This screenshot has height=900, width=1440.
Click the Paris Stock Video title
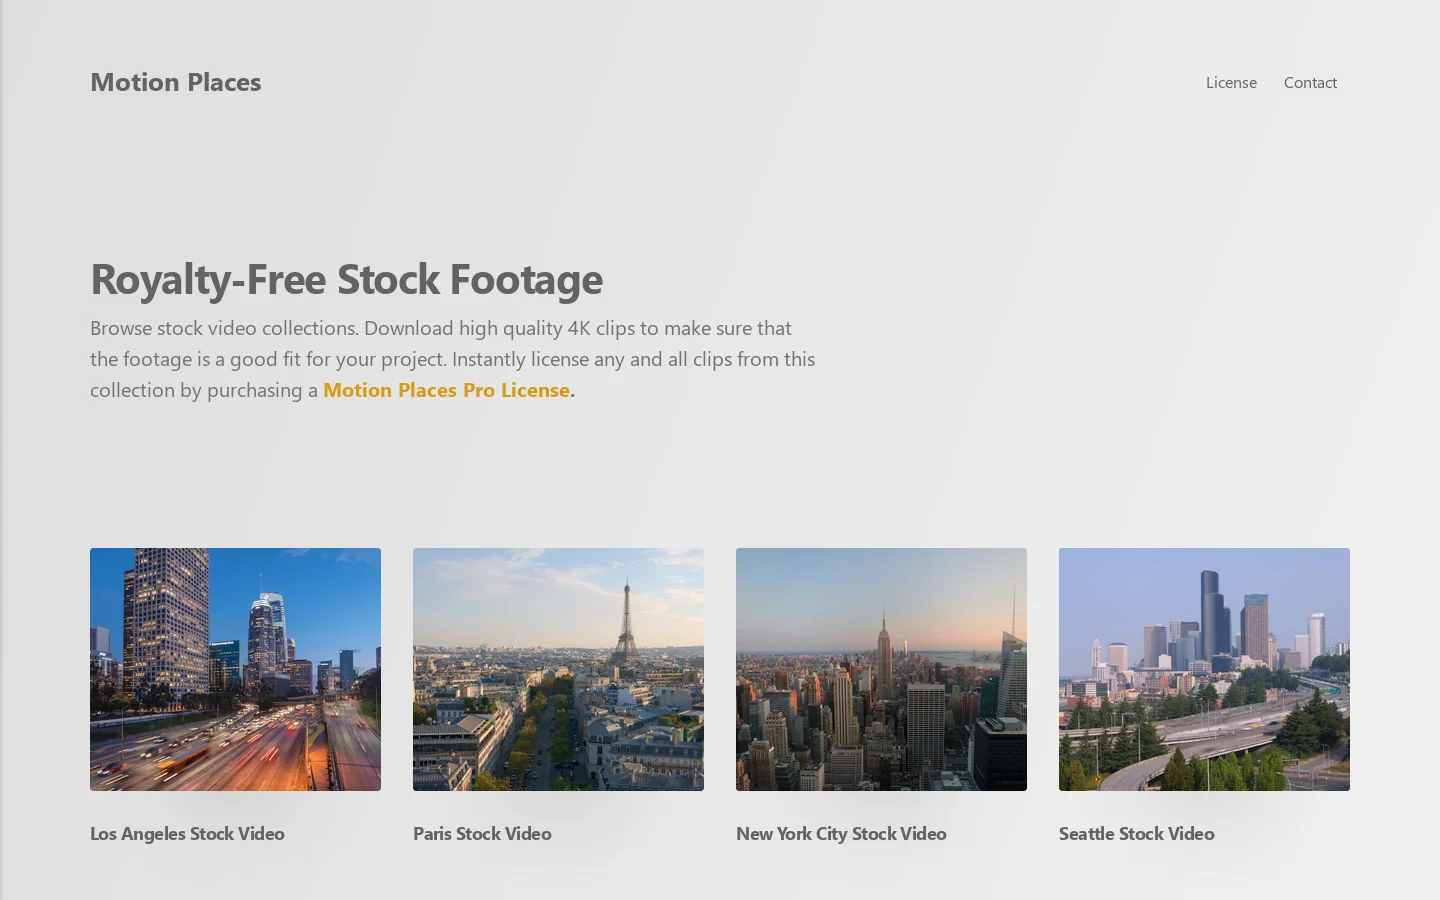pos(482,834)
